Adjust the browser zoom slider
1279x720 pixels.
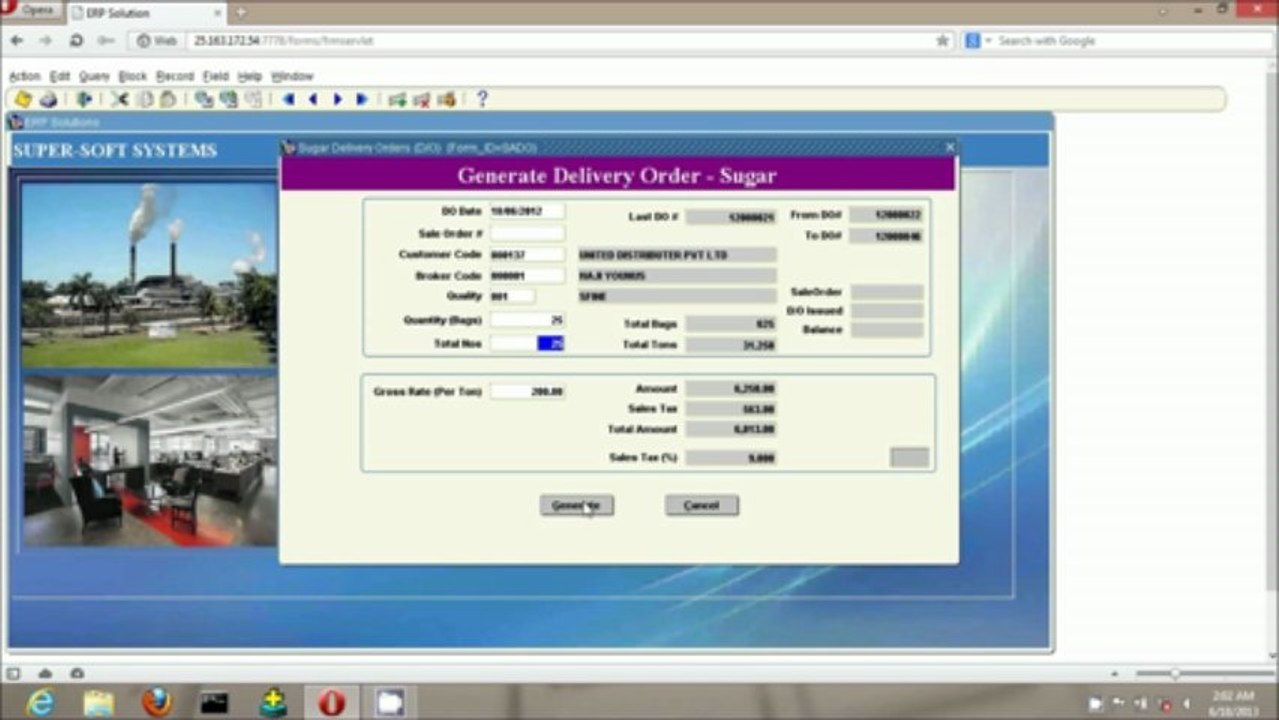pyautogui.click(x=1175, y=674)
